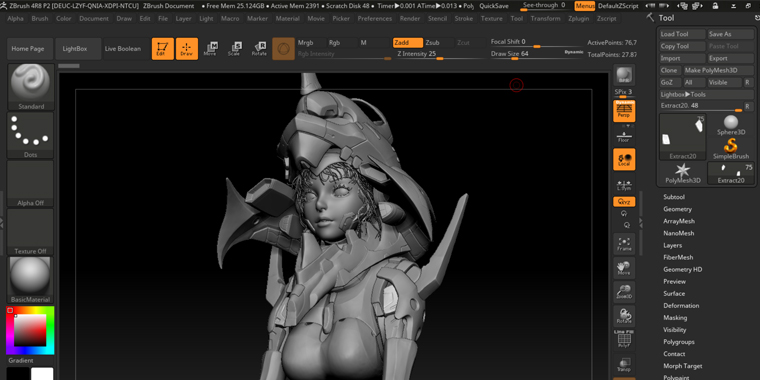
Task: Click the Rotate view navigation button
Action: 624,316
